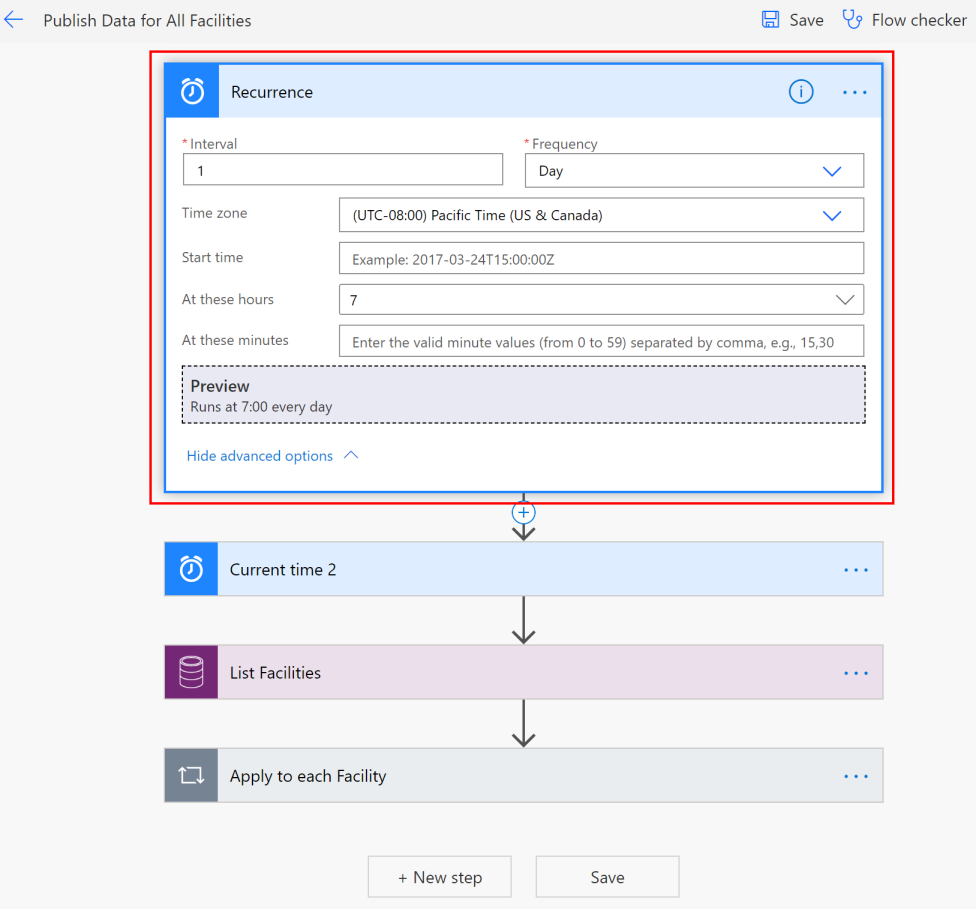Image resolution: width=976 pixels, height=909 pixels.
Task: Click the Interval input field
Action: 343,169
